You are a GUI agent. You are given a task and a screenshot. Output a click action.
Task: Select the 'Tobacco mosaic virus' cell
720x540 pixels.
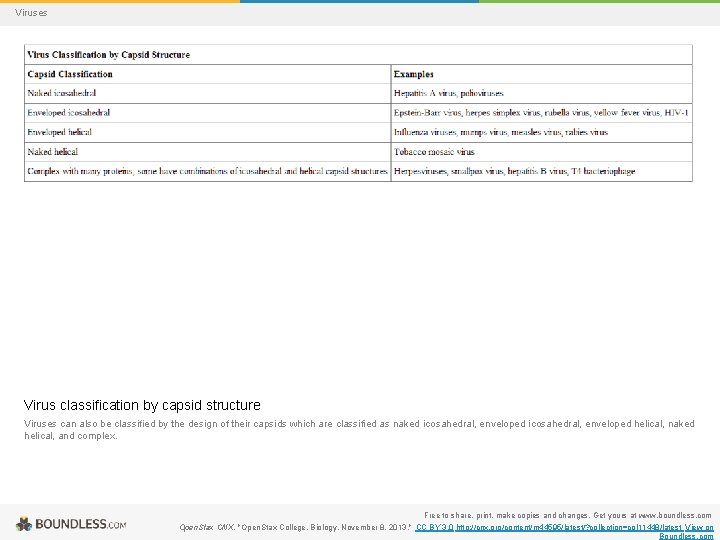point(542,152)
